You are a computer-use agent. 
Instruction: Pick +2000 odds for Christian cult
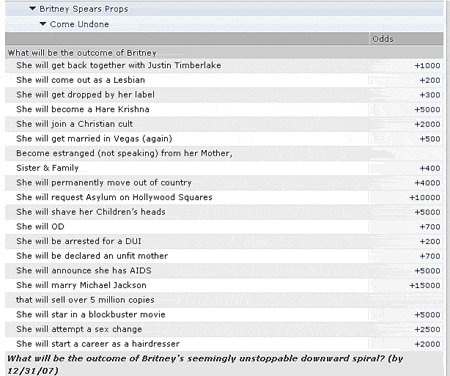coord(427,124)
